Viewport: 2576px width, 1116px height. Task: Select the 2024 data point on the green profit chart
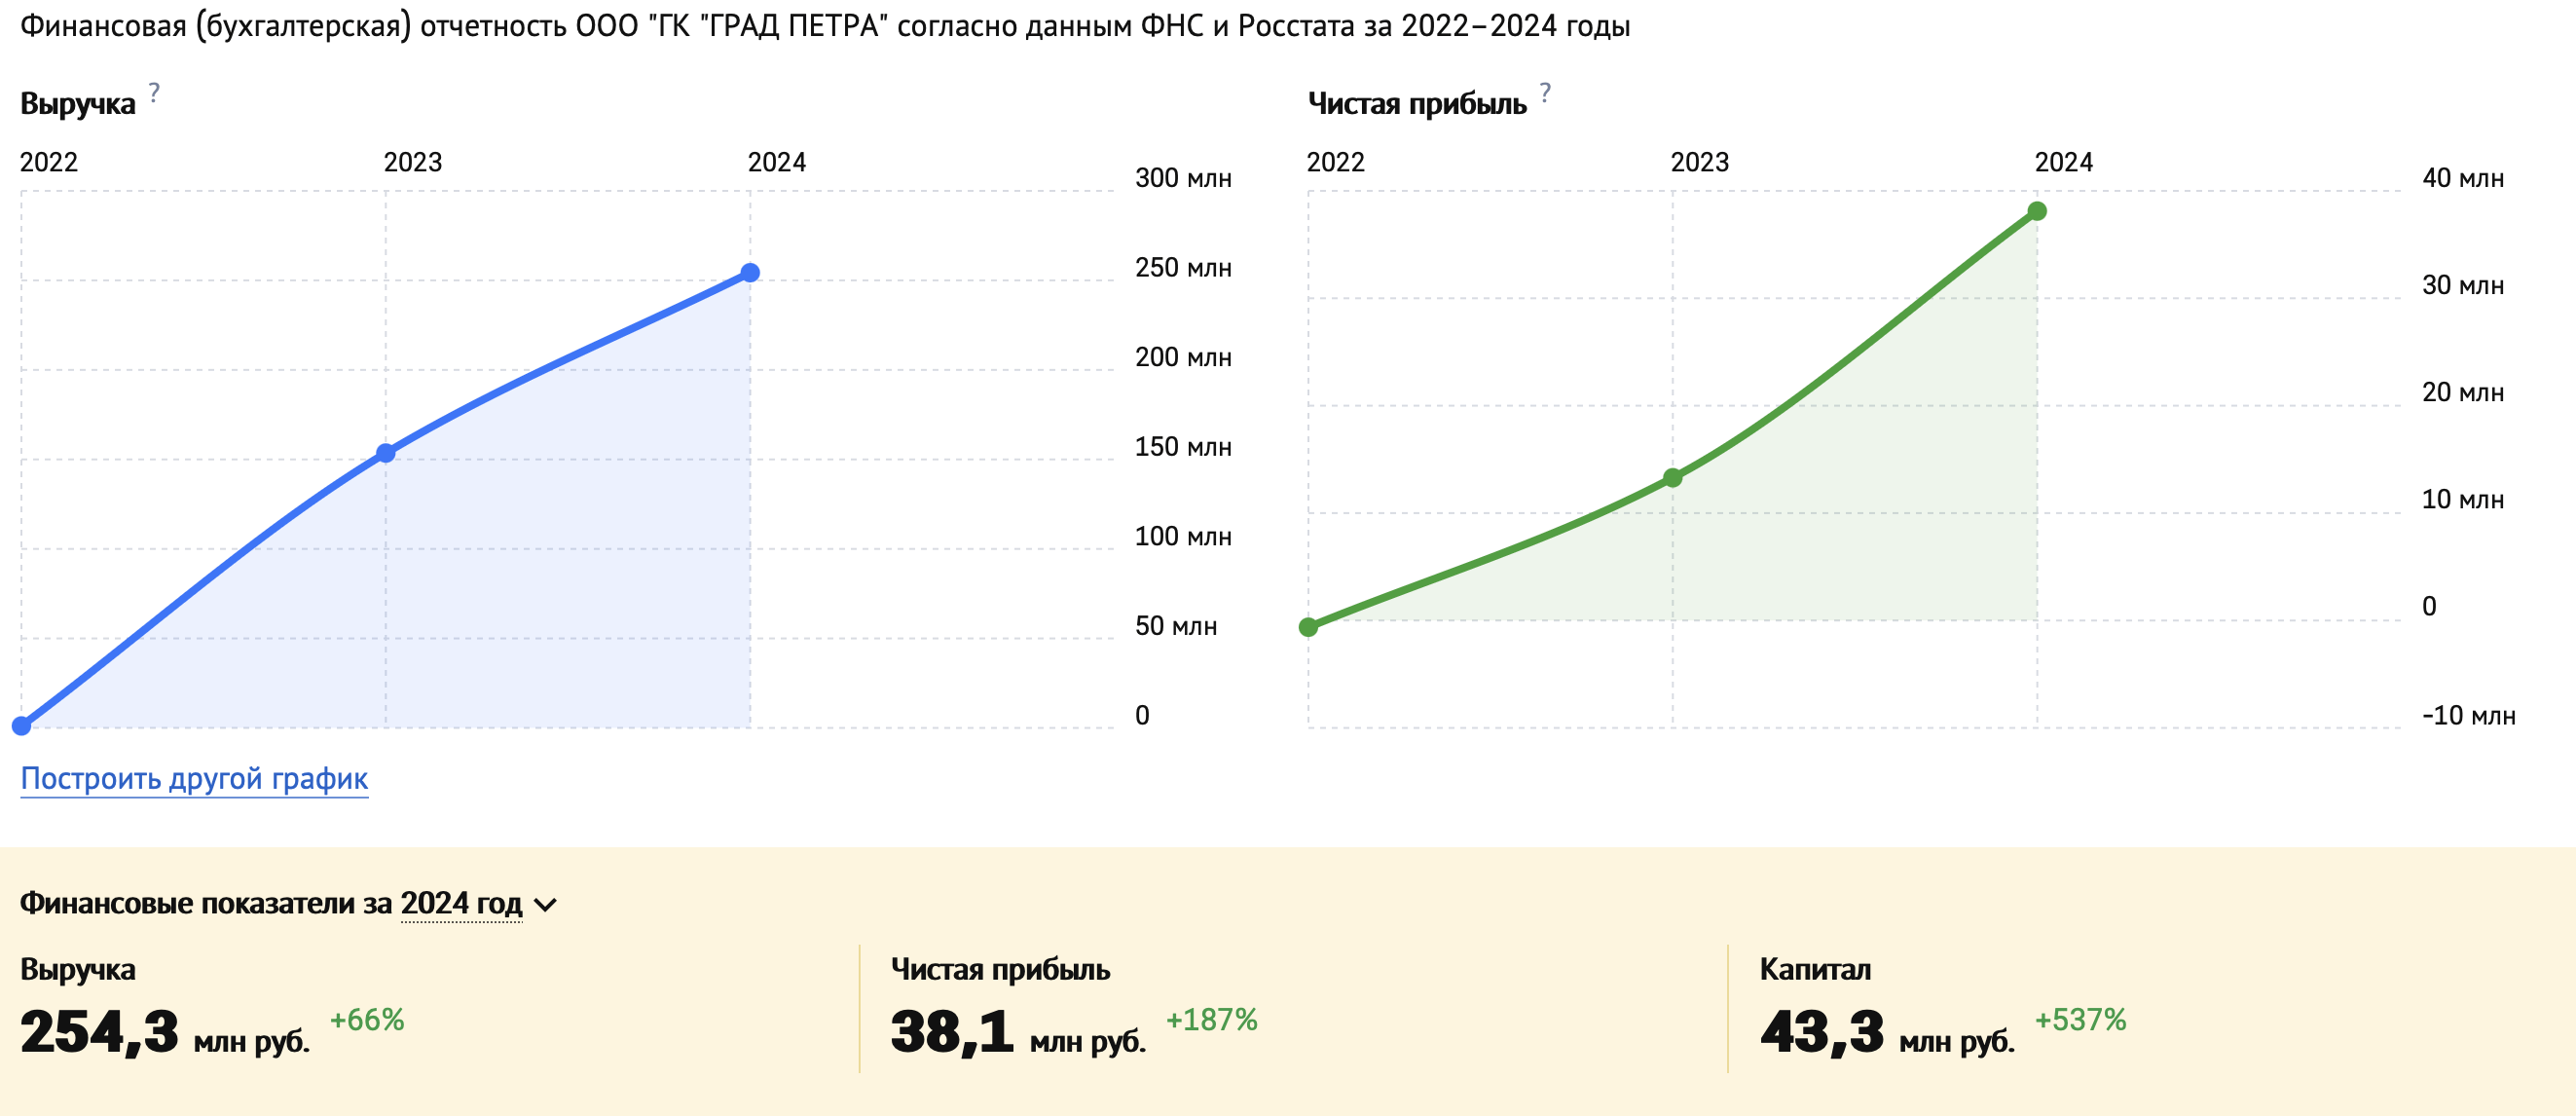tap(2037, 211)
